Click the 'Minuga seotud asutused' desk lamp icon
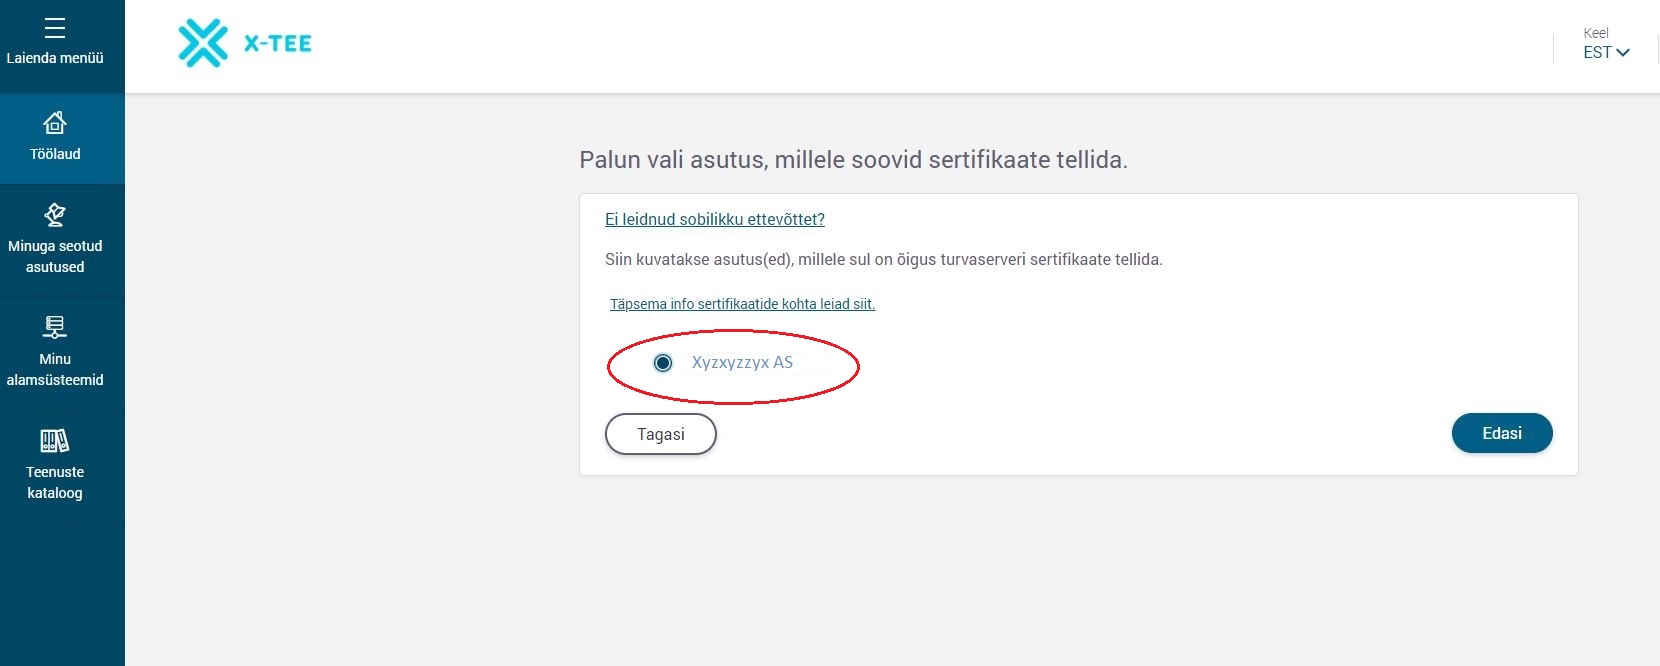 [x=55, y=214]
